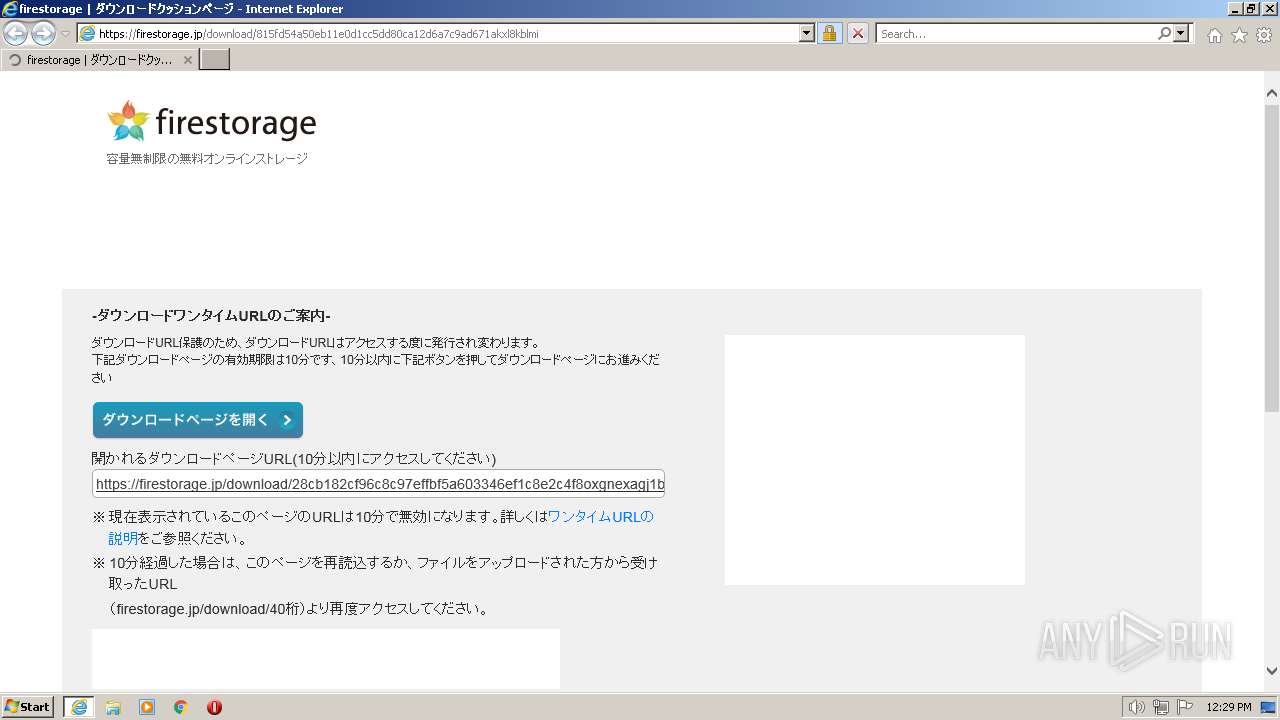The height and width of the screenshot is (720, 1280).
Task: Open the red security taskbar icon
Action: point(214,707)
